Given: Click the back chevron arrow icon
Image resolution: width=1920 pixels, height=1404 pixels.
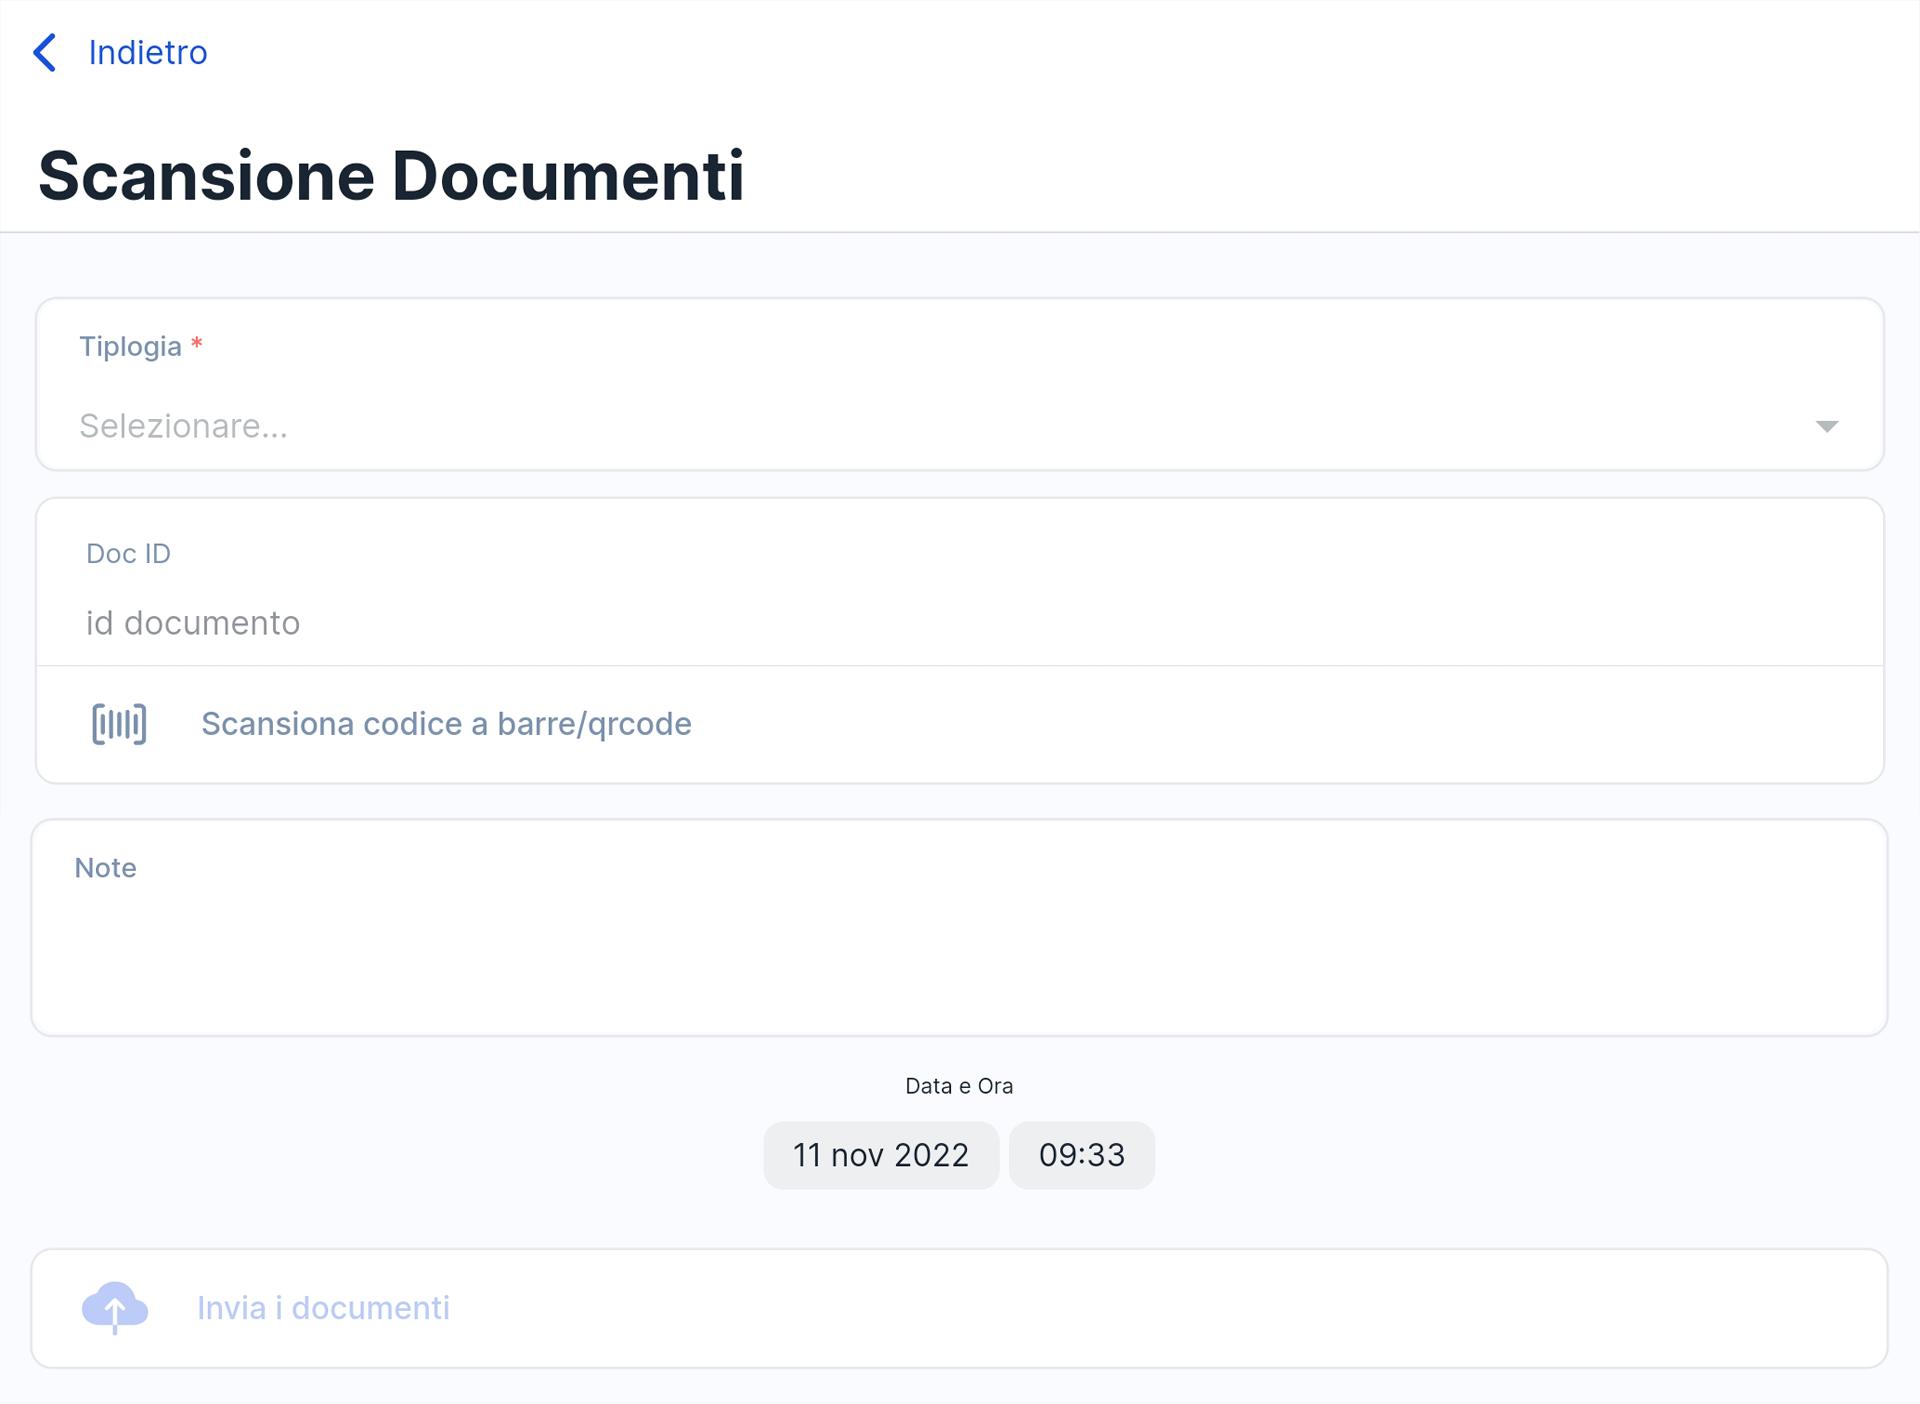Looking at the screenshot, I should click(x=45, y=53).
